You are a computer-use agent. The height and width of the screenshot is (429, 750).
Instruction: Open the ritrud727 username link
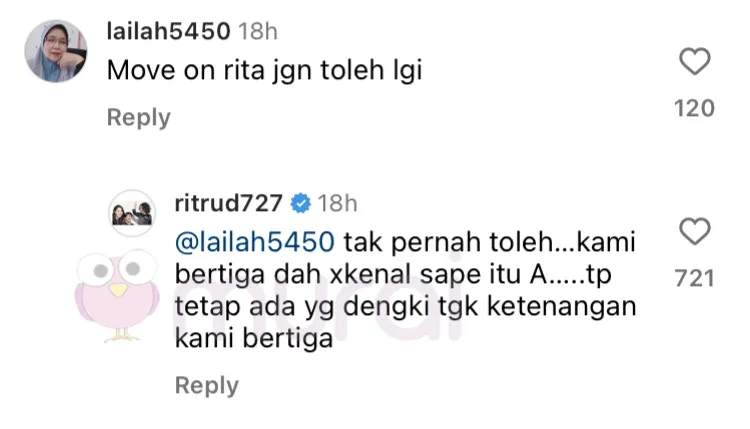(229, 203)
